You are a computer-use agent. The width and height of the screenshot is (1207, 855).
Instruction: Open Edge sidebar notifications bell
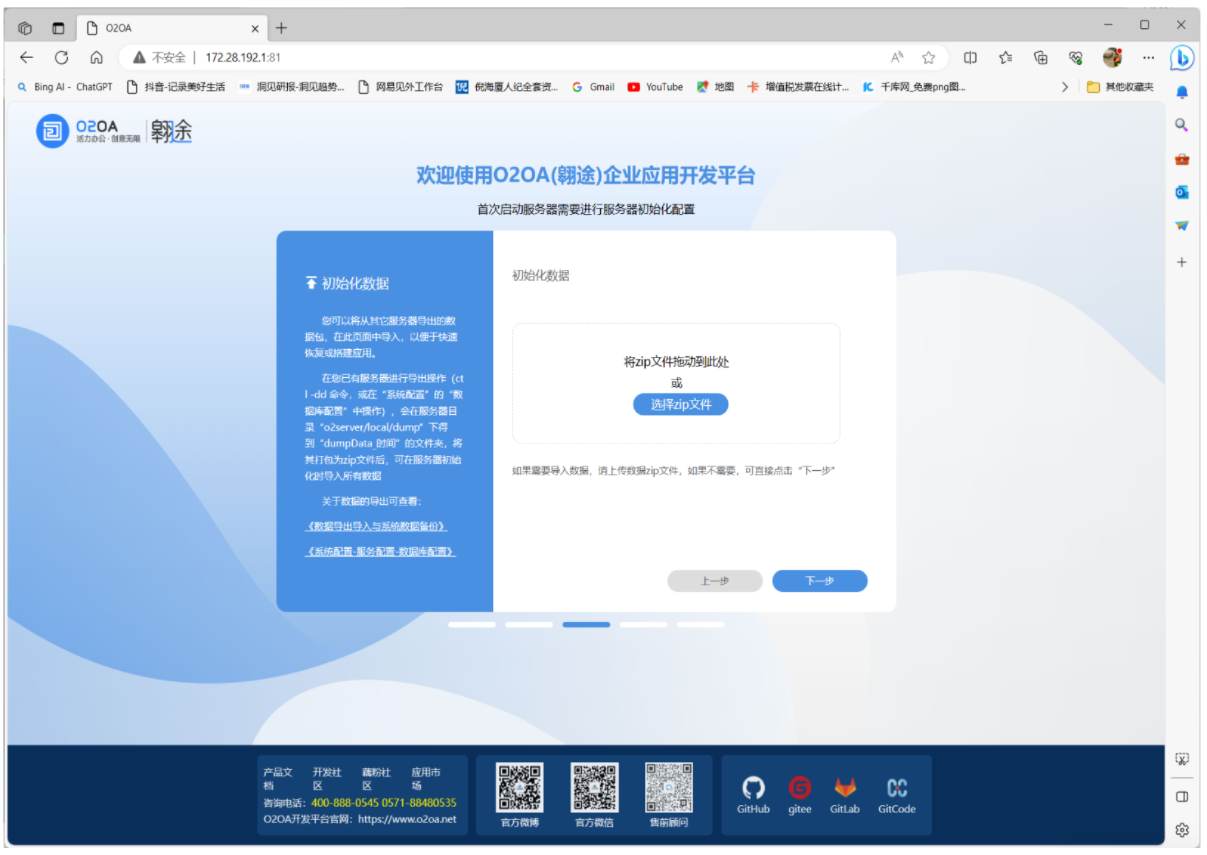click(1182, 93)
